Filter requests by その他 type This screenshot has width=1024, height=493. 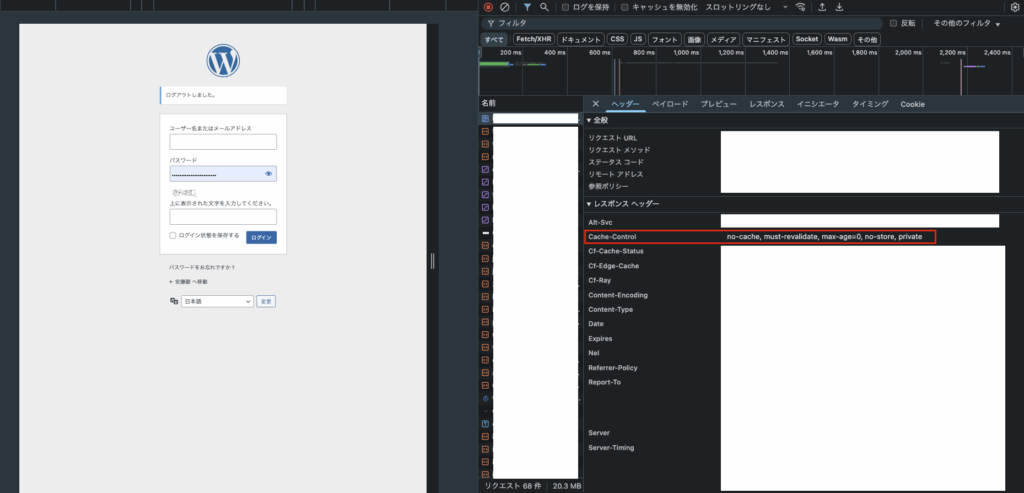tap(867, 40)
